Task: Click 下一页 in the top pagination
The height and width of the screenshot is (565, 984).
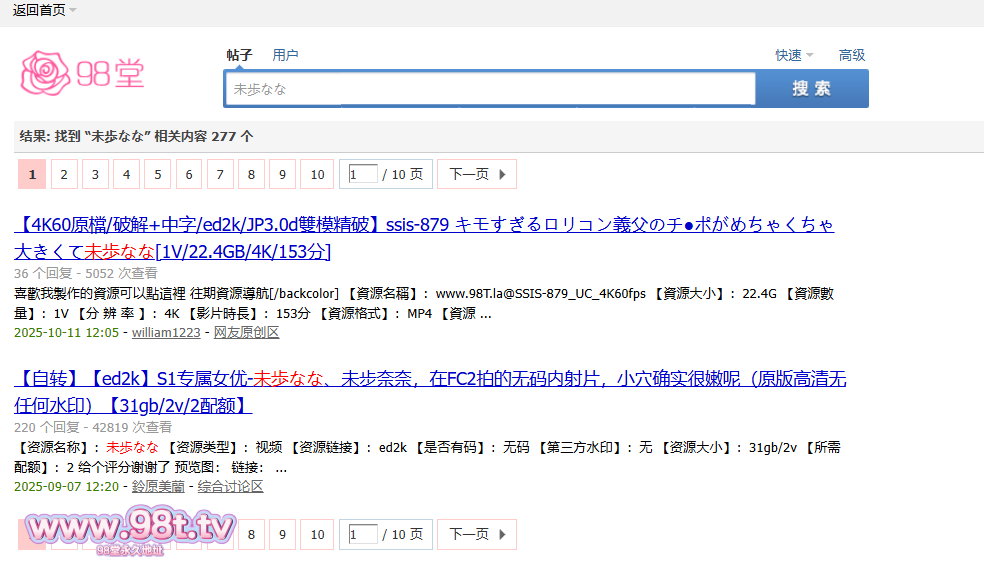Action: coord(477,174)
